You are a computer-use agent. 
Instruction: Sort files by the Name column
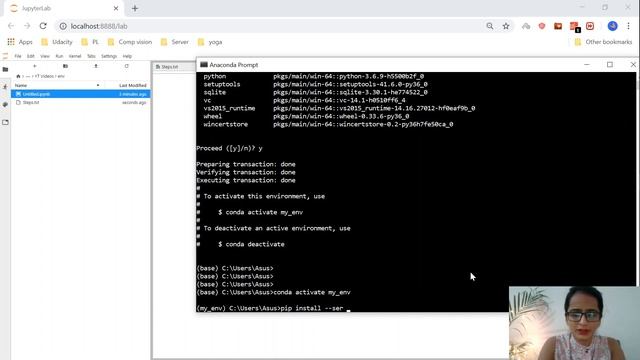(57, 85)
